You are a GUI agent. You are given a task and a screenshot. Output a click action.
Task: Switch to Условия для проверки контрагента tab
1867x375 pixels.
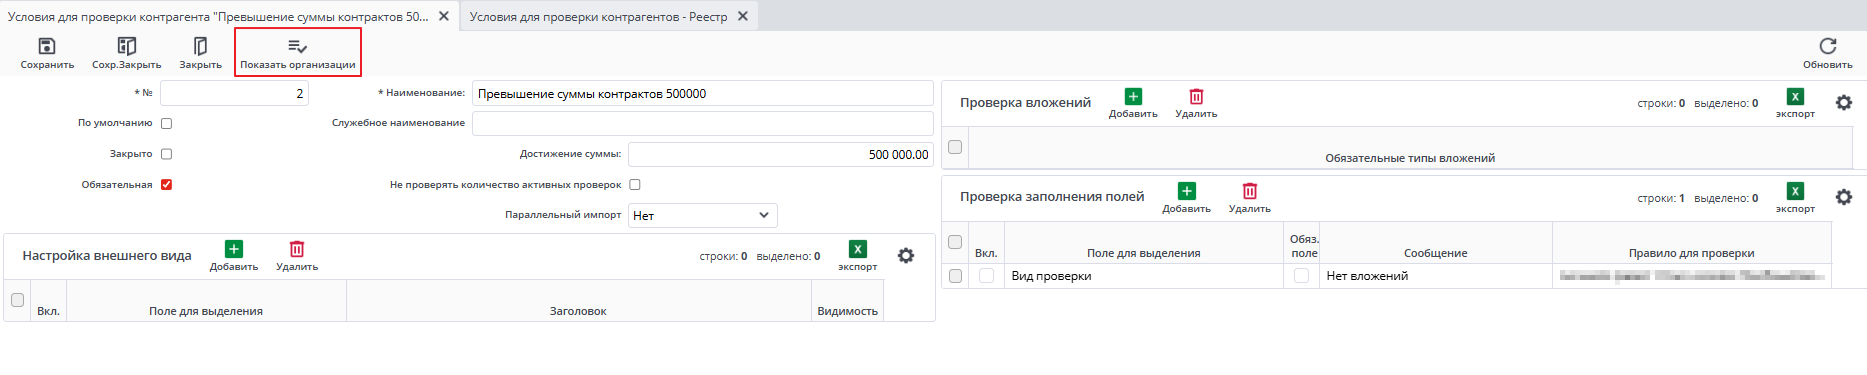pyautogui.click(x=218, y=16)
